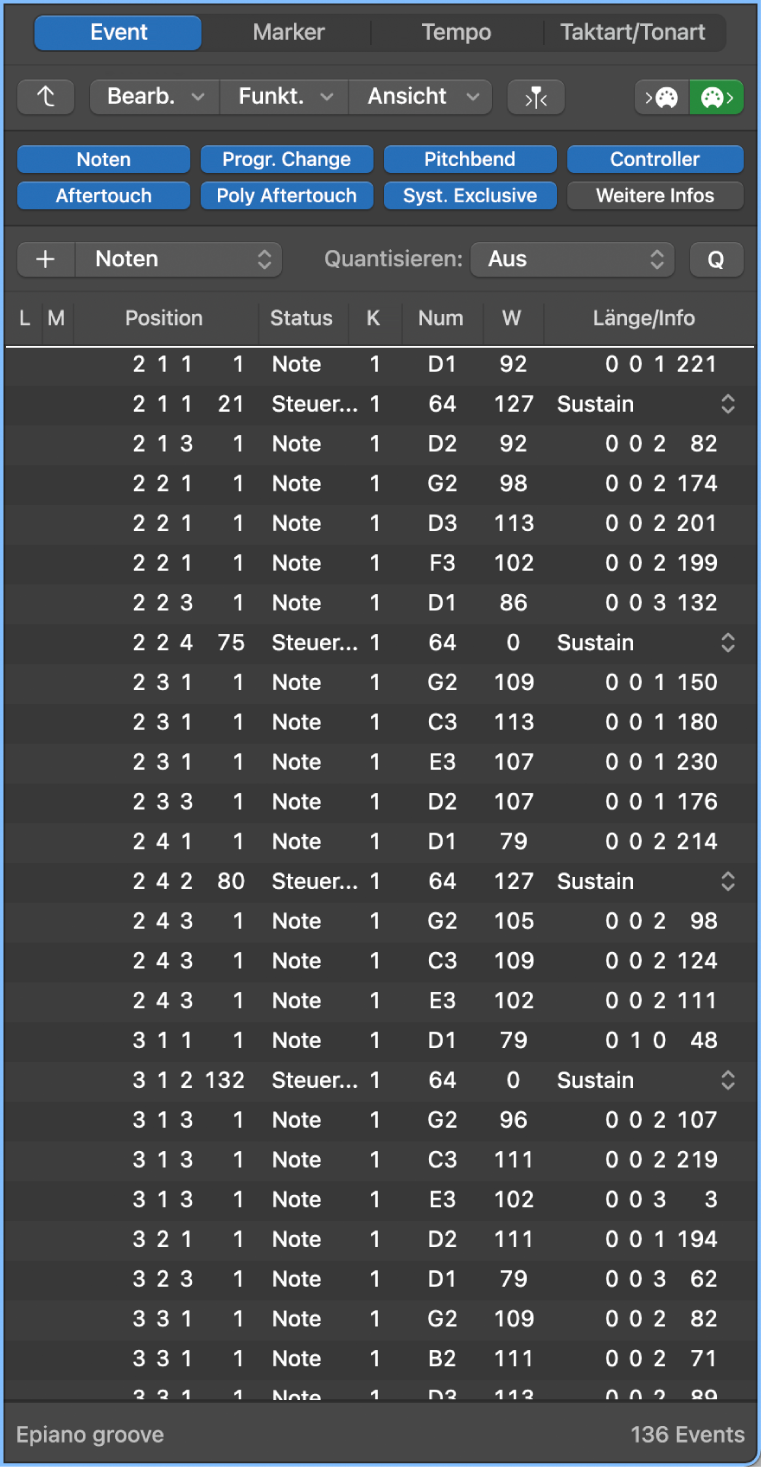Image resolution: width=761 pixels, height=1468 pixels.
Task: Click the Catch Playhead button
Action: coord(536,97)
